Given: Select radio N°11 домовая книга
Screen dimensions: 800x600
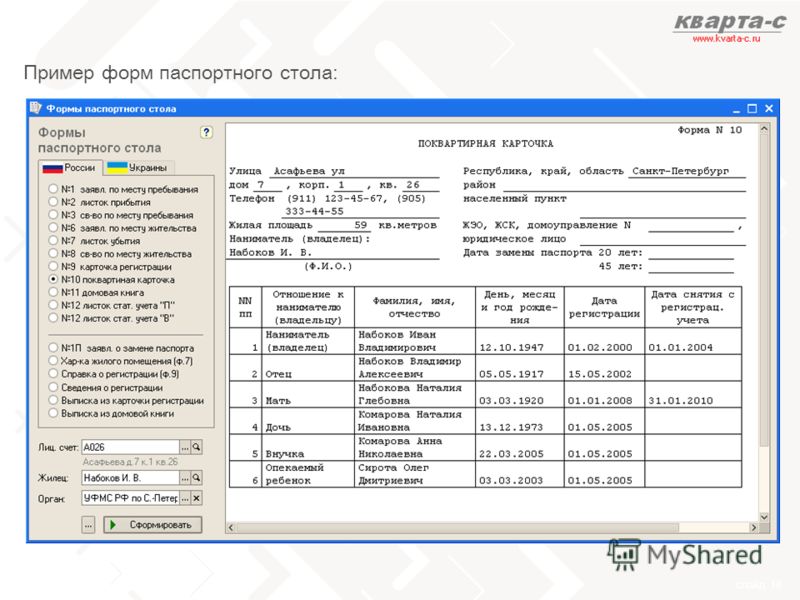Looking at the screenshot, I should tap(53, 292).
